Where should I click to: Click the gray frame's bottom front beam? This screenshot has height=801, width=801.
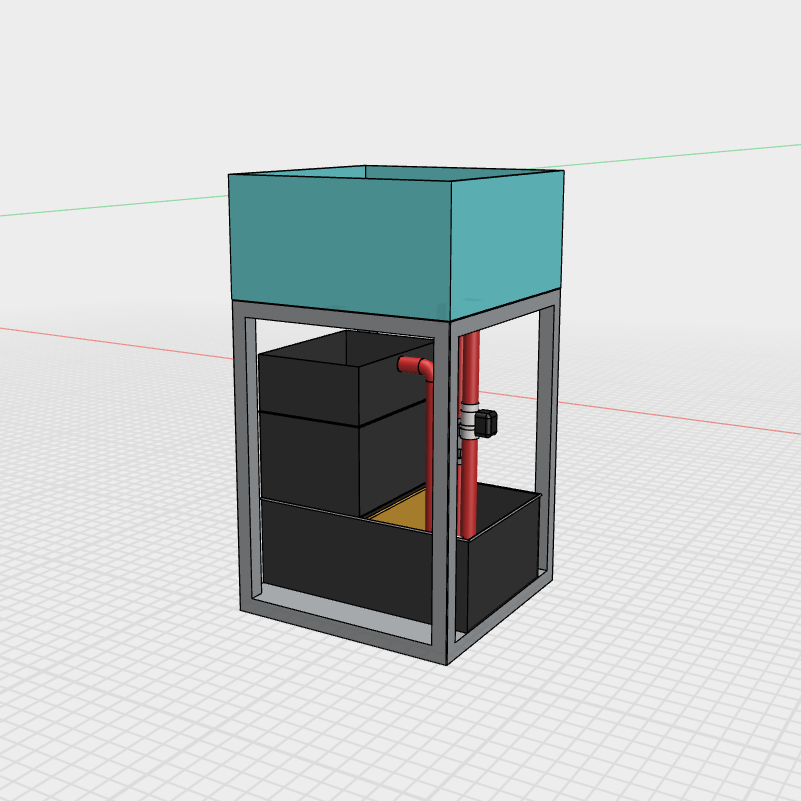(x=340, y=625)
